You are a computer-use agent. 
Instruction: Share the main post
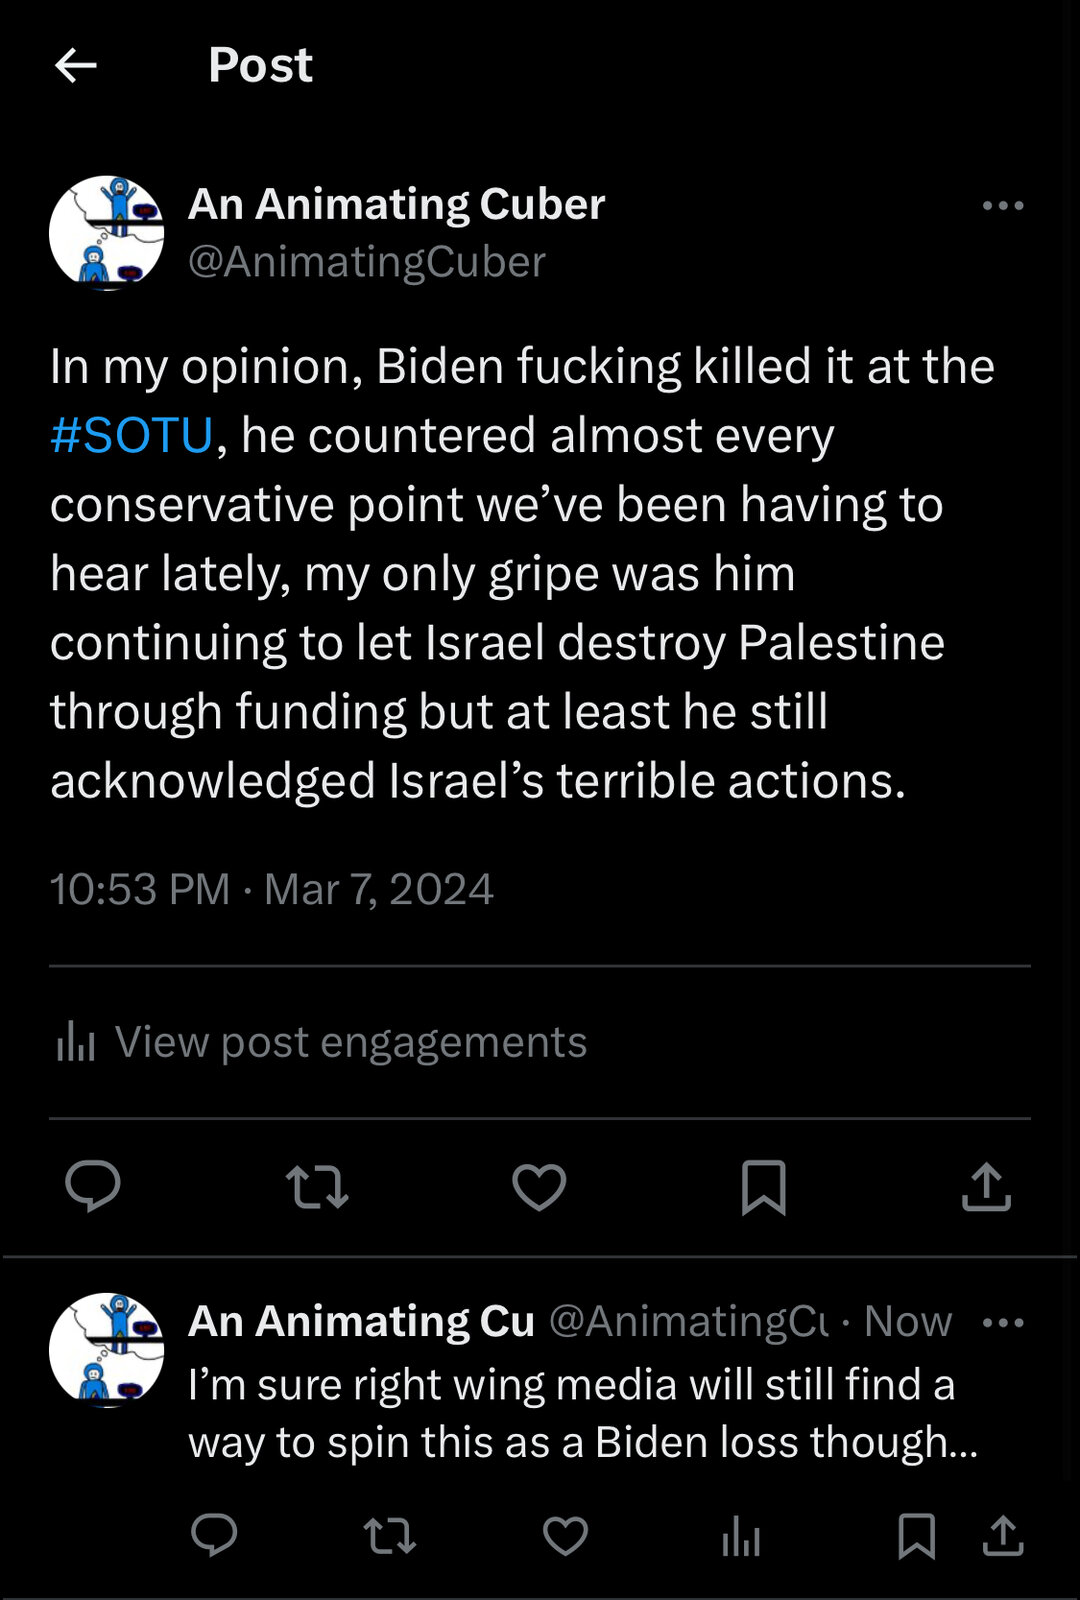tap(986, 1187)
